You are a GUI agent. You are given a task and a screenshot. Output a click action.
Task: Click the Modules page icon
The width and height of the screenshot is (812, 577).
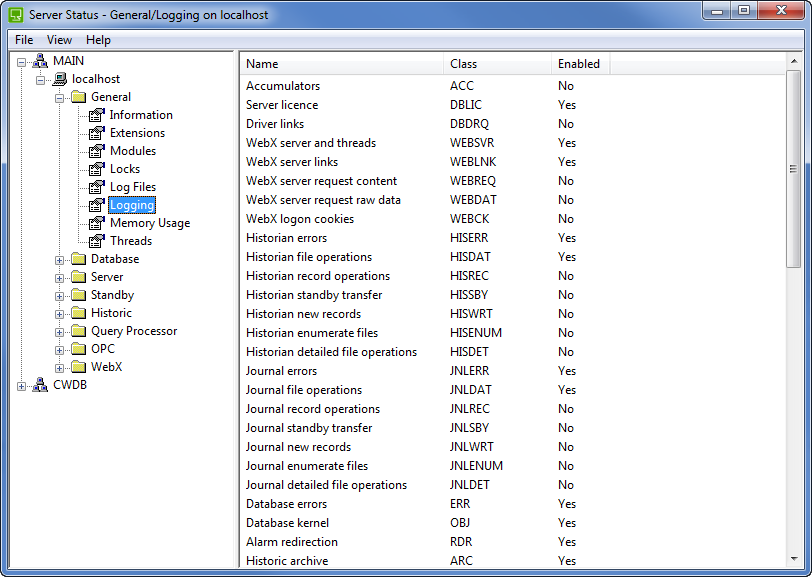(97, 151)
